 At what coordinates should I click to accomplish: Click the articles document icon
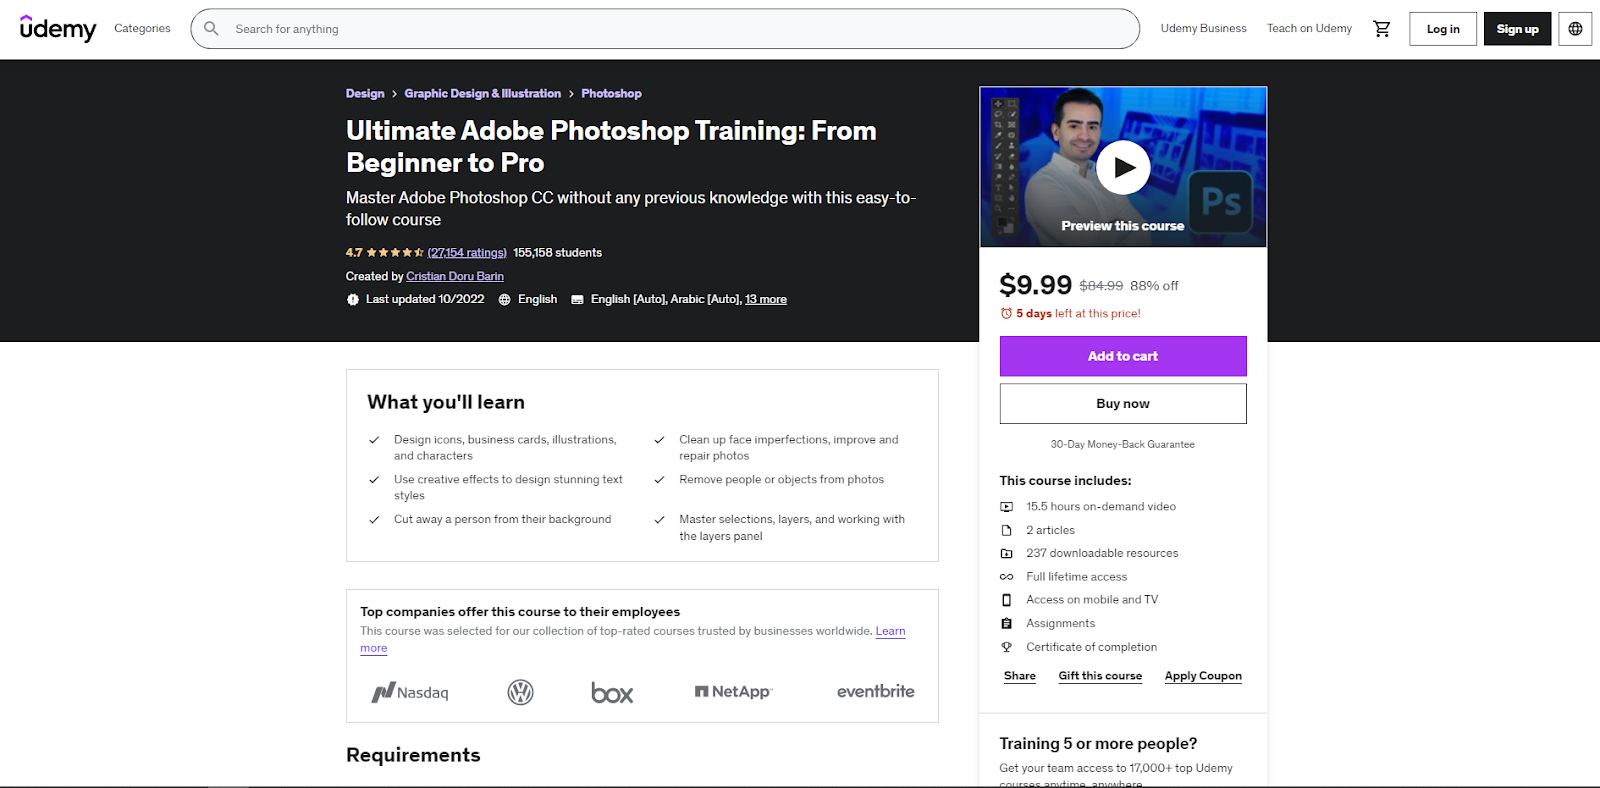pos(1007,531)
